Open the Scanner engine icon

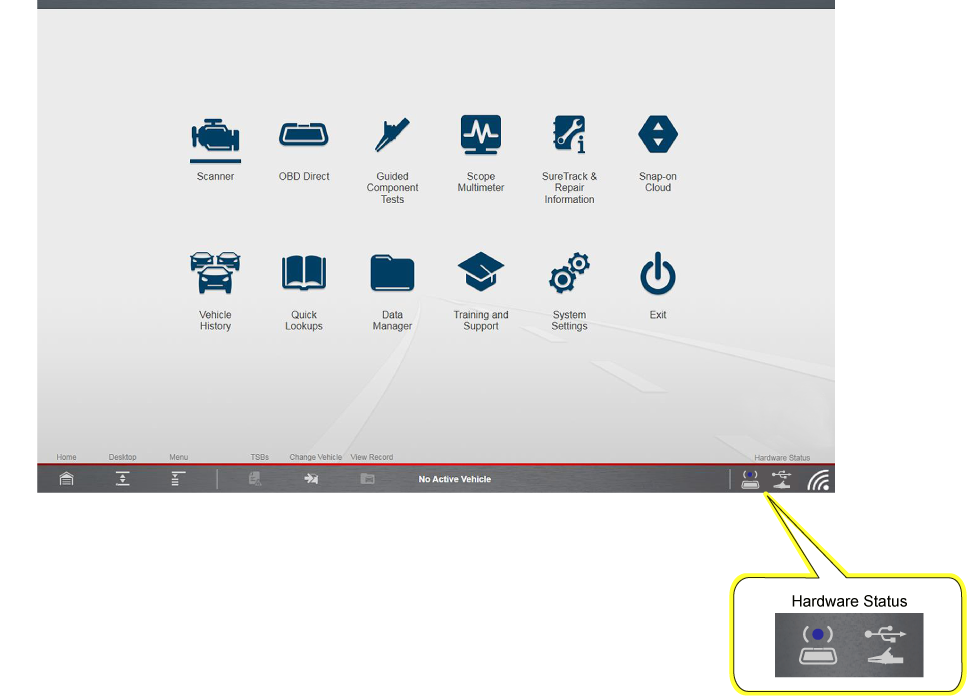(x=215, y=135)
